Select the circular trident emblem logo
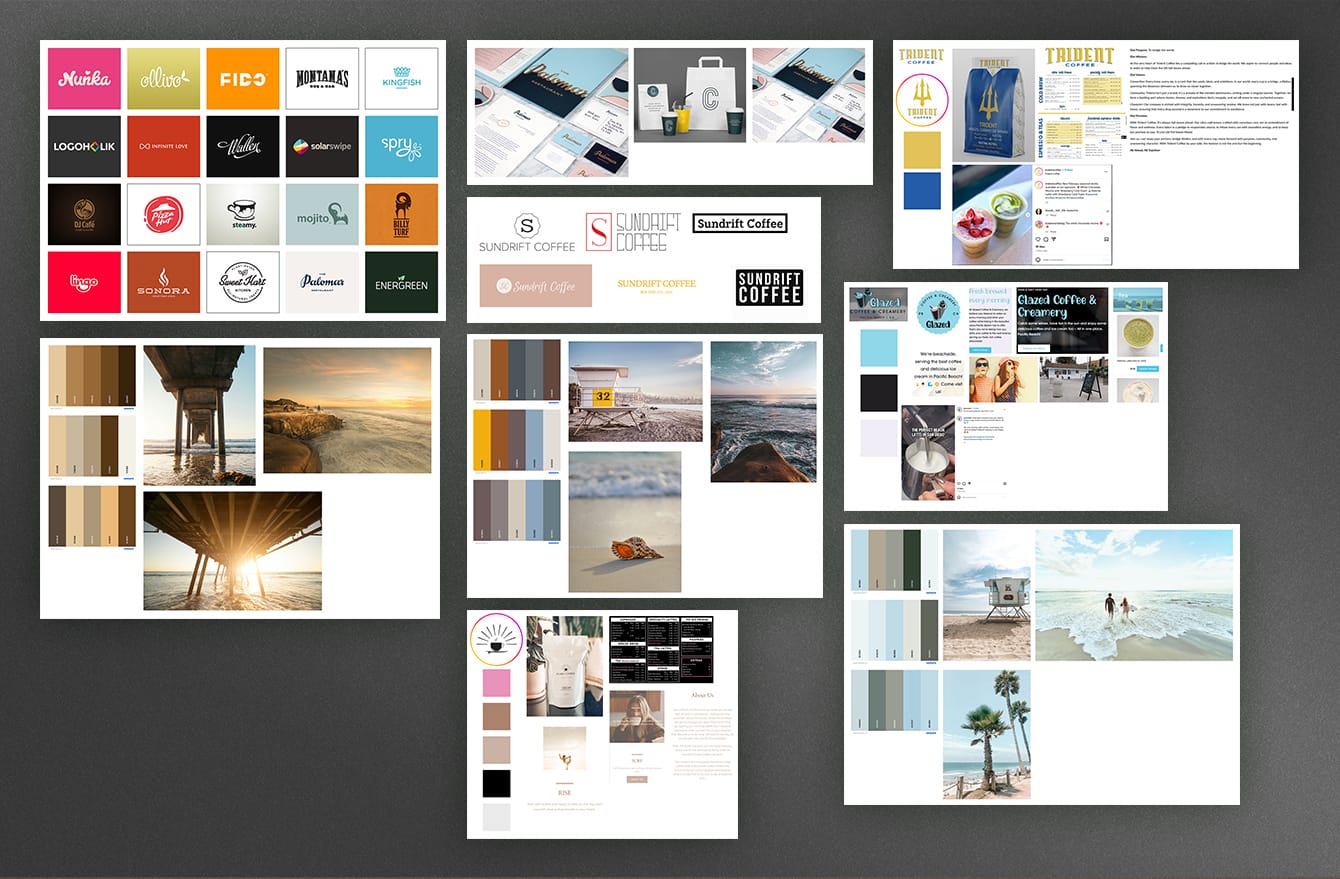1340x879 pixels. 922,100
